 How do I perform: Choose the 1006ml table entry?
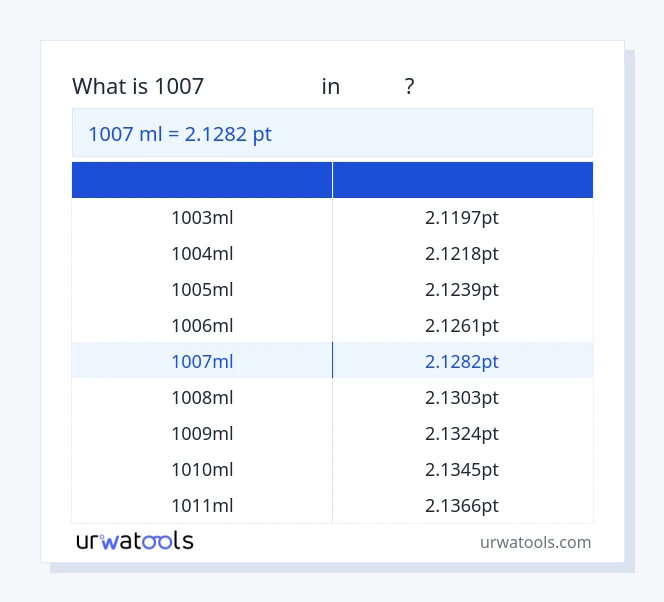[x=202, y=325]
